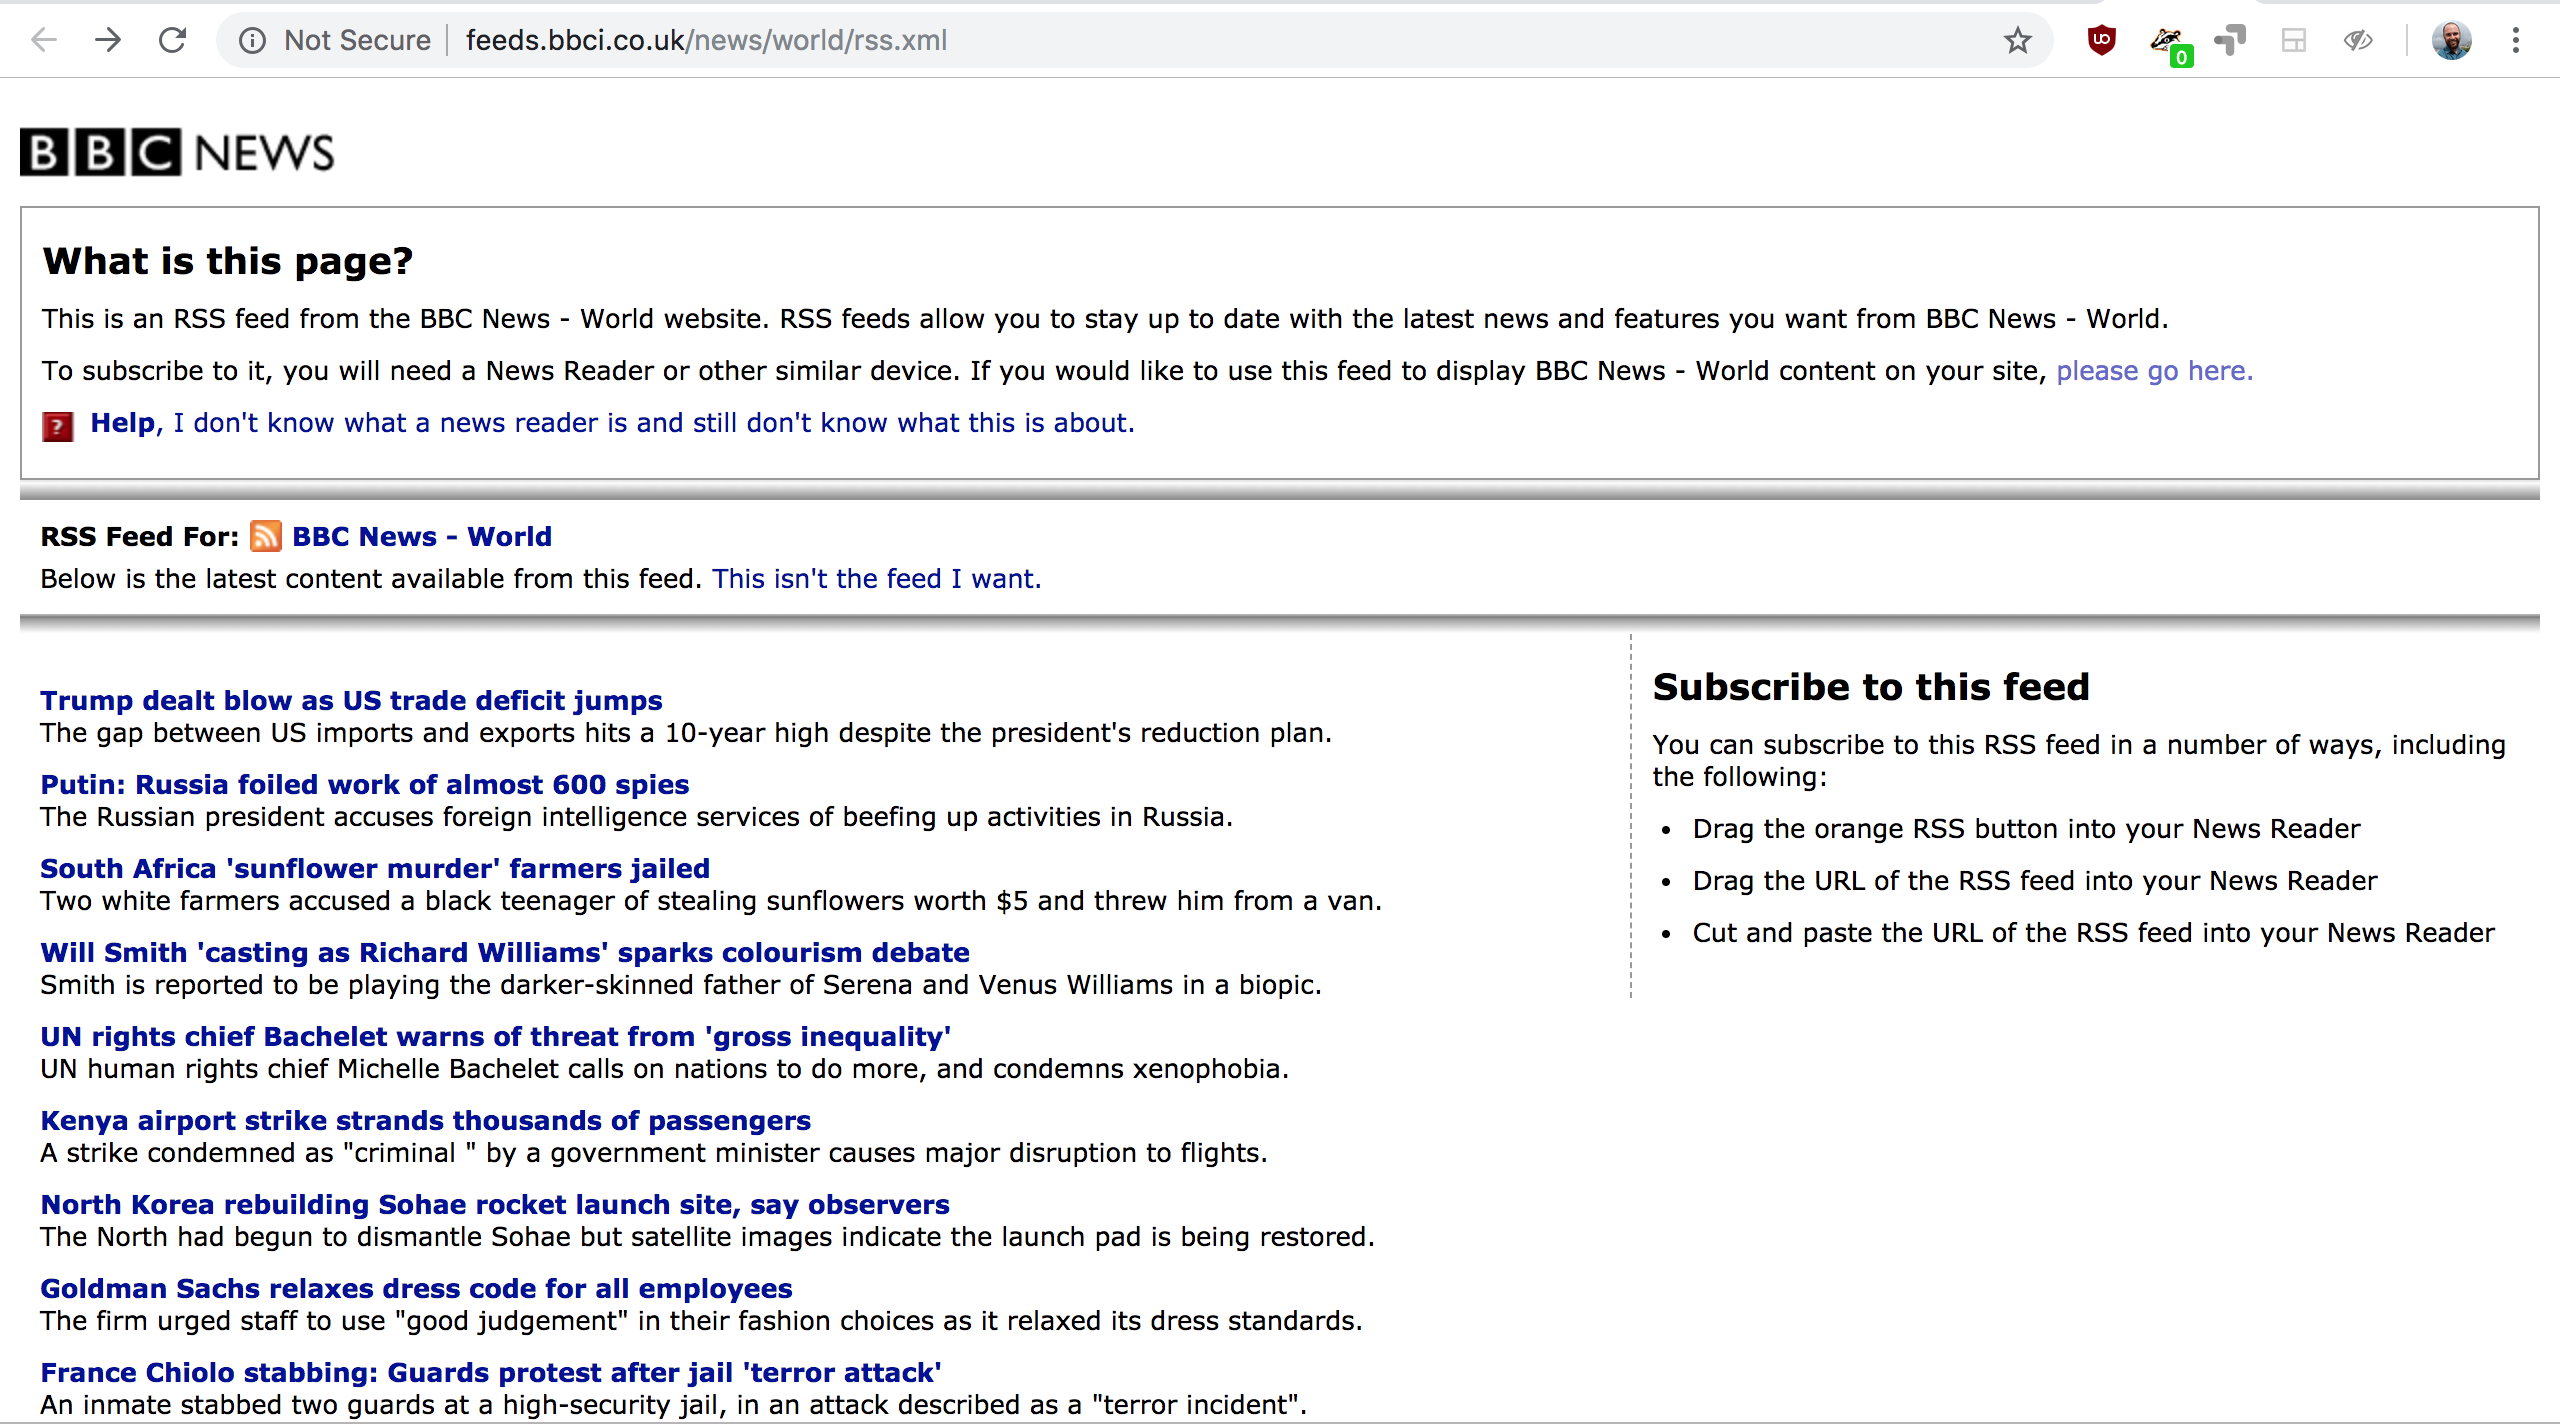Click the crossed-out eye extension icon

pos(2357,40)
